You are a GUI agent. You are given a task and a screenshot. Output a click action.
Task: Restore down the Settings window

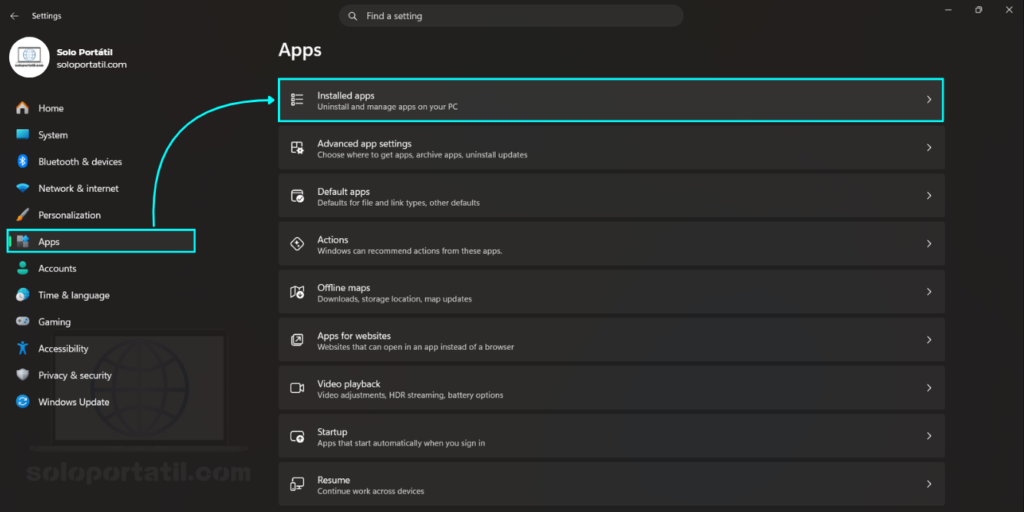tap(978, 10)
